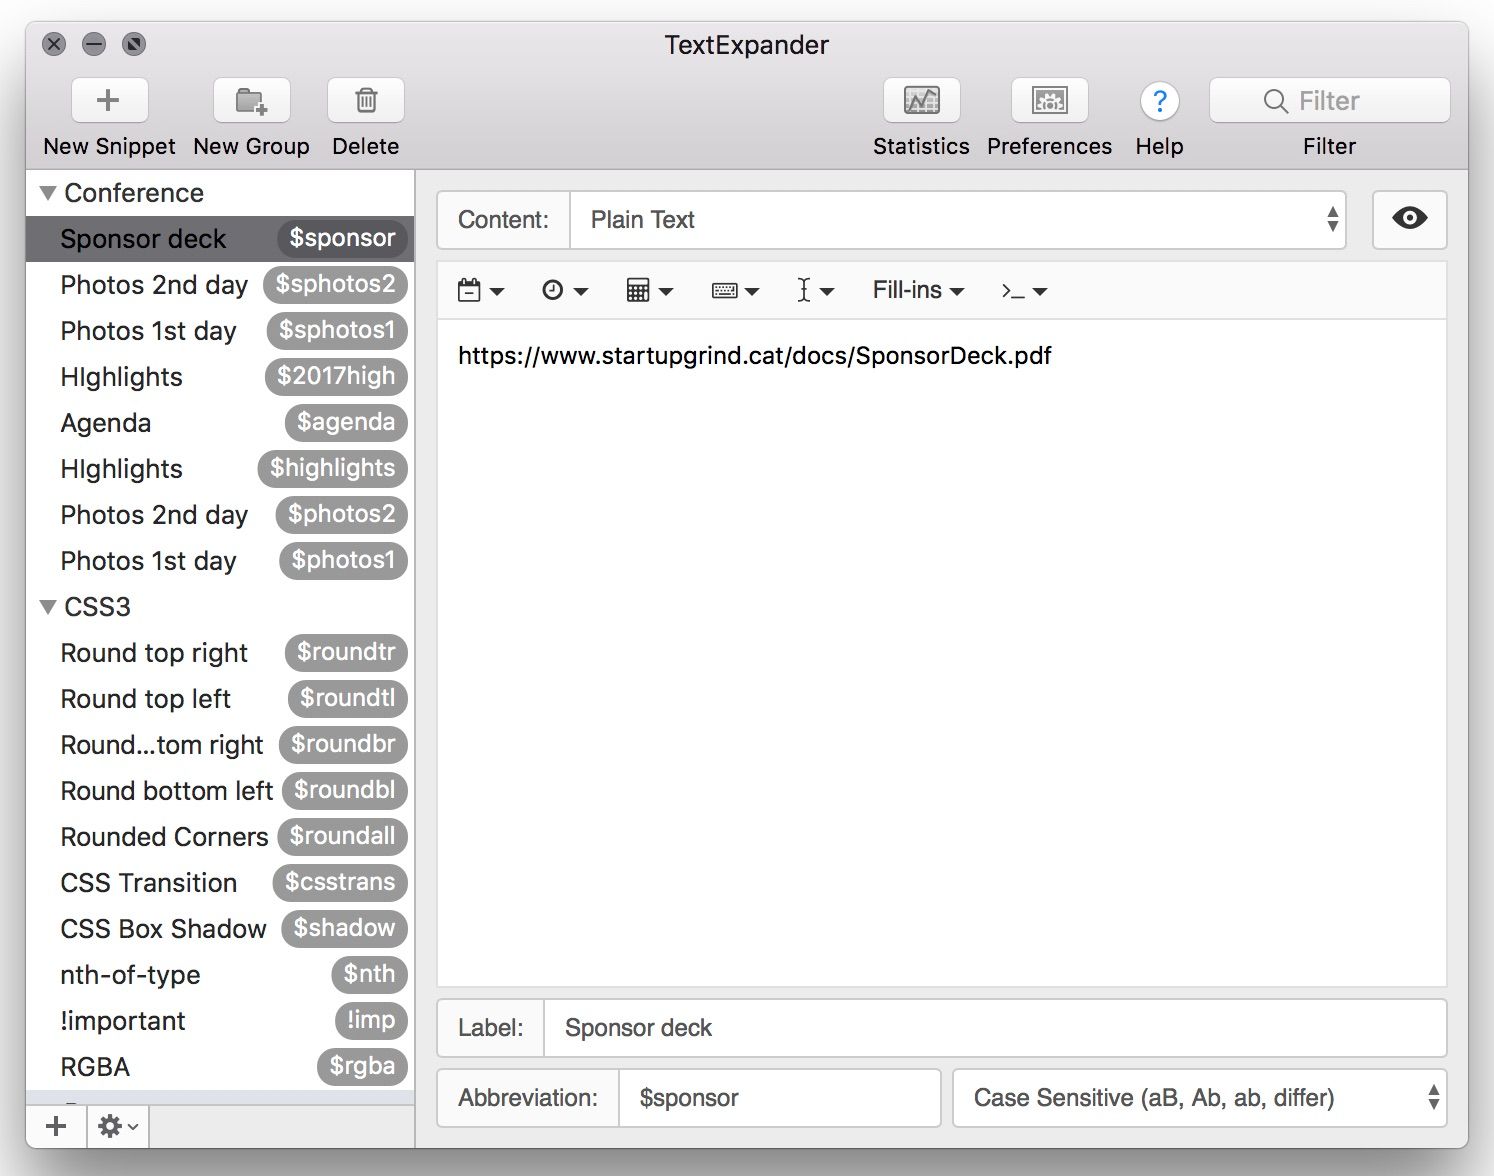Open the Fill-ins dropdown
This screenshot has height=1176, width=1494.
[916, 290]
